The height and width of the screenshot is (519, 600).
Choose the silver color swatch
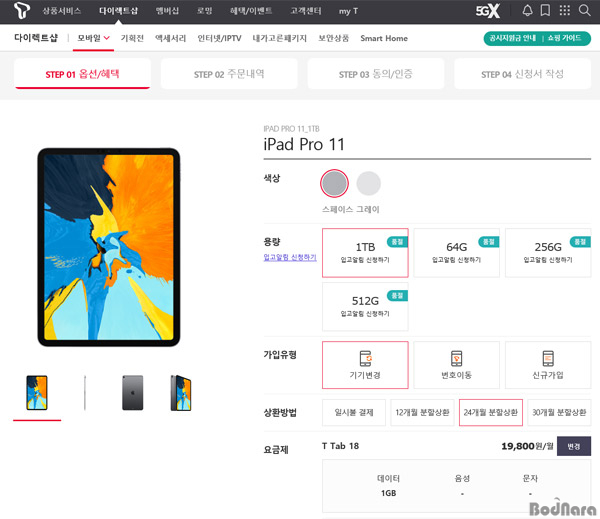[368, 183]
